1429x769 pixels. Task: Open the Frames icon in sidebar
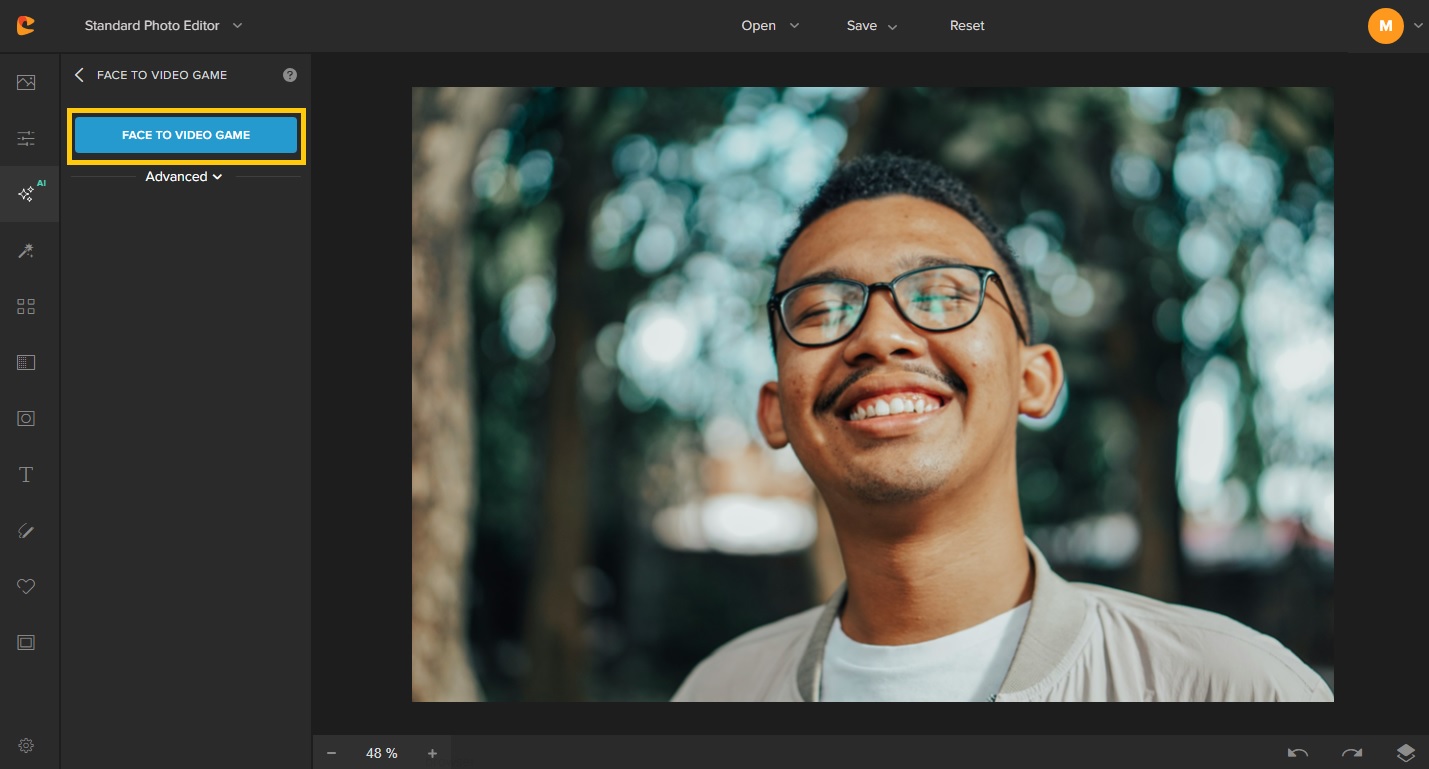26,643
